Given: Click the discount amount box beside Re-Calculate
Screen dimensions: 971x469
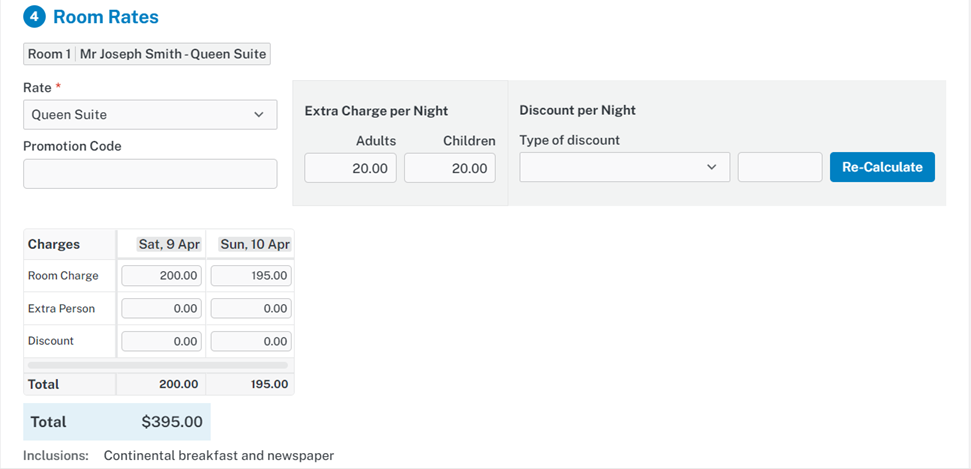Looking at the screenshot, I should (x=780, y=167).
